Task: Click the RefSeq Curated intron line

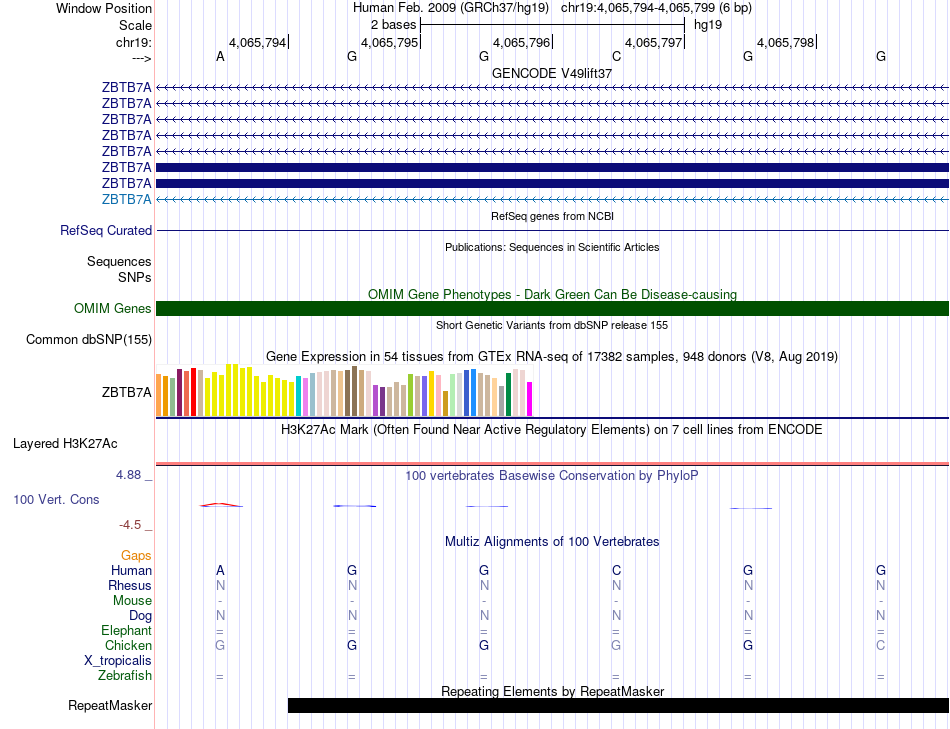Action: pyautogui.click(x=552, y=230)
